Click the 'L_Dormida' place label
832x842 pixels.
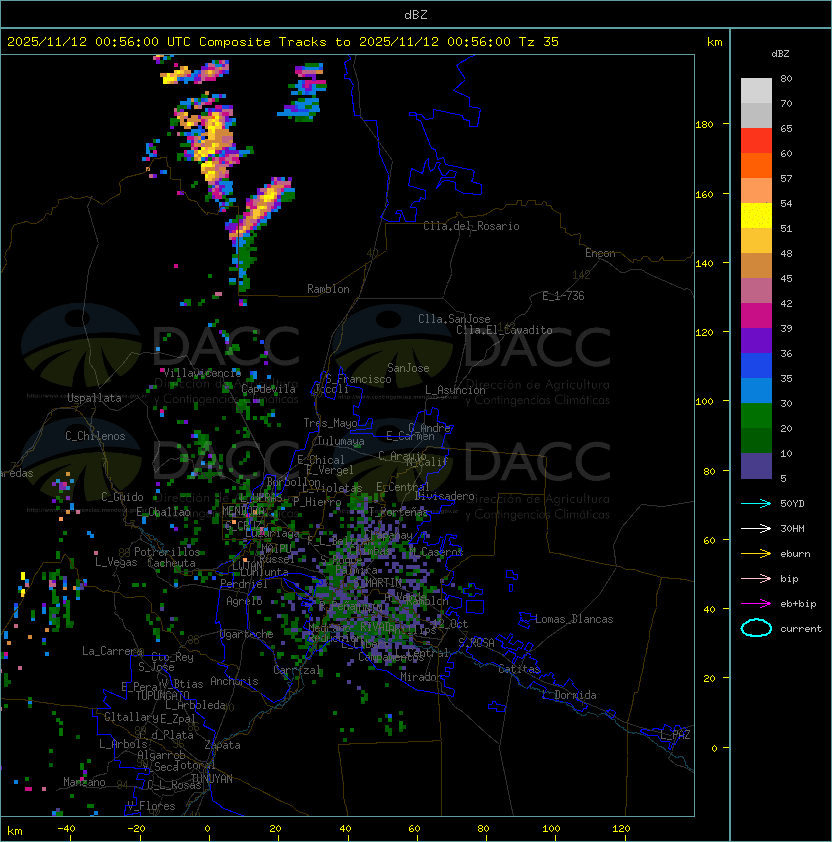[569, 695]
